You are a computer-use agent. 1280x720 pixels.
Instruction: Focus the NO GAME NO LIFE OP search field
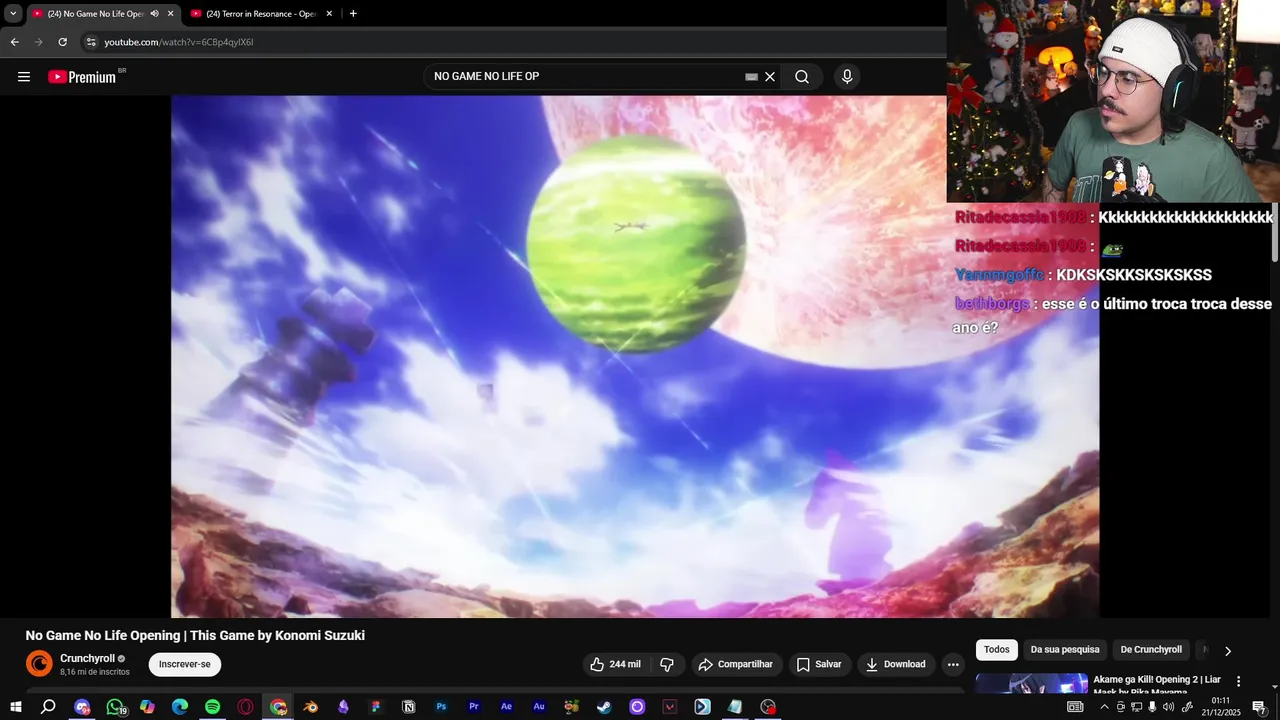coord(585,77)
